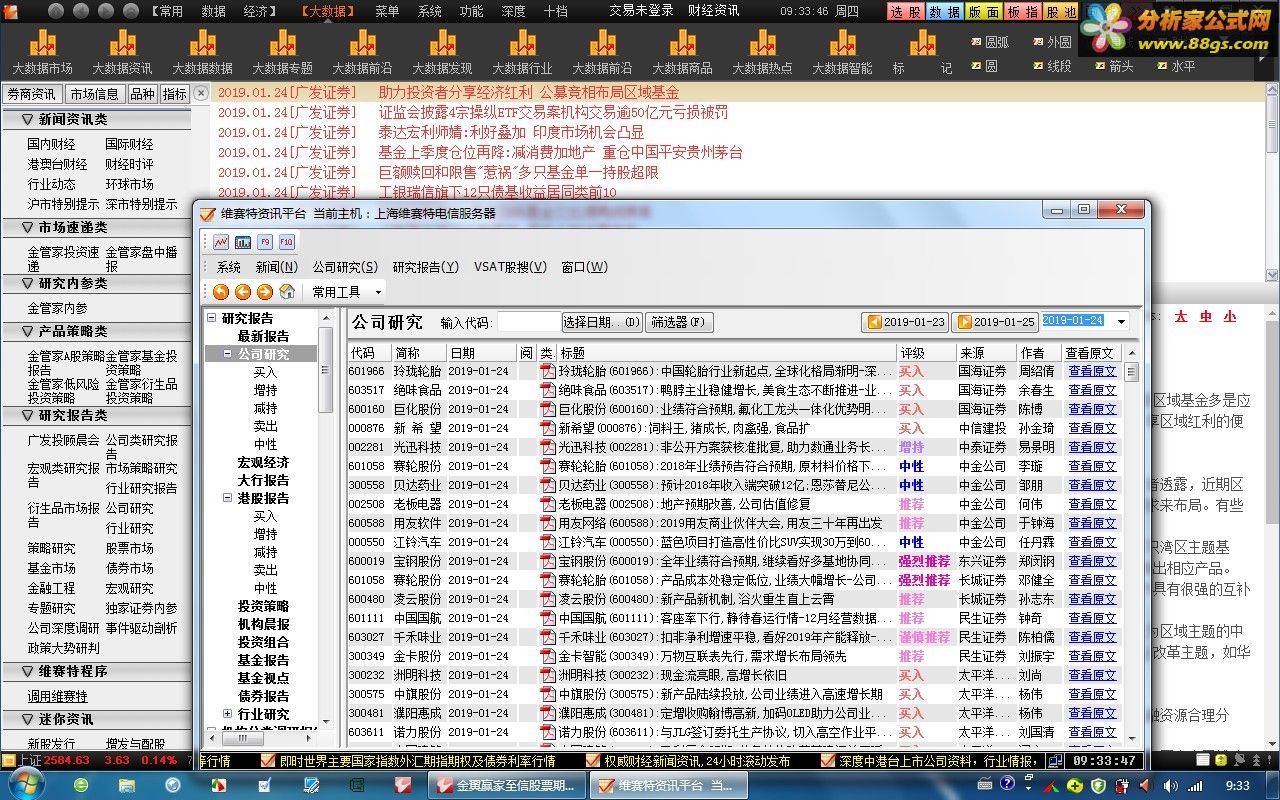Viewport: 1280px width, 800px height.
Task: Open the 新闻(N) menu
Action: pyautogui.click(x=276, y=267)
